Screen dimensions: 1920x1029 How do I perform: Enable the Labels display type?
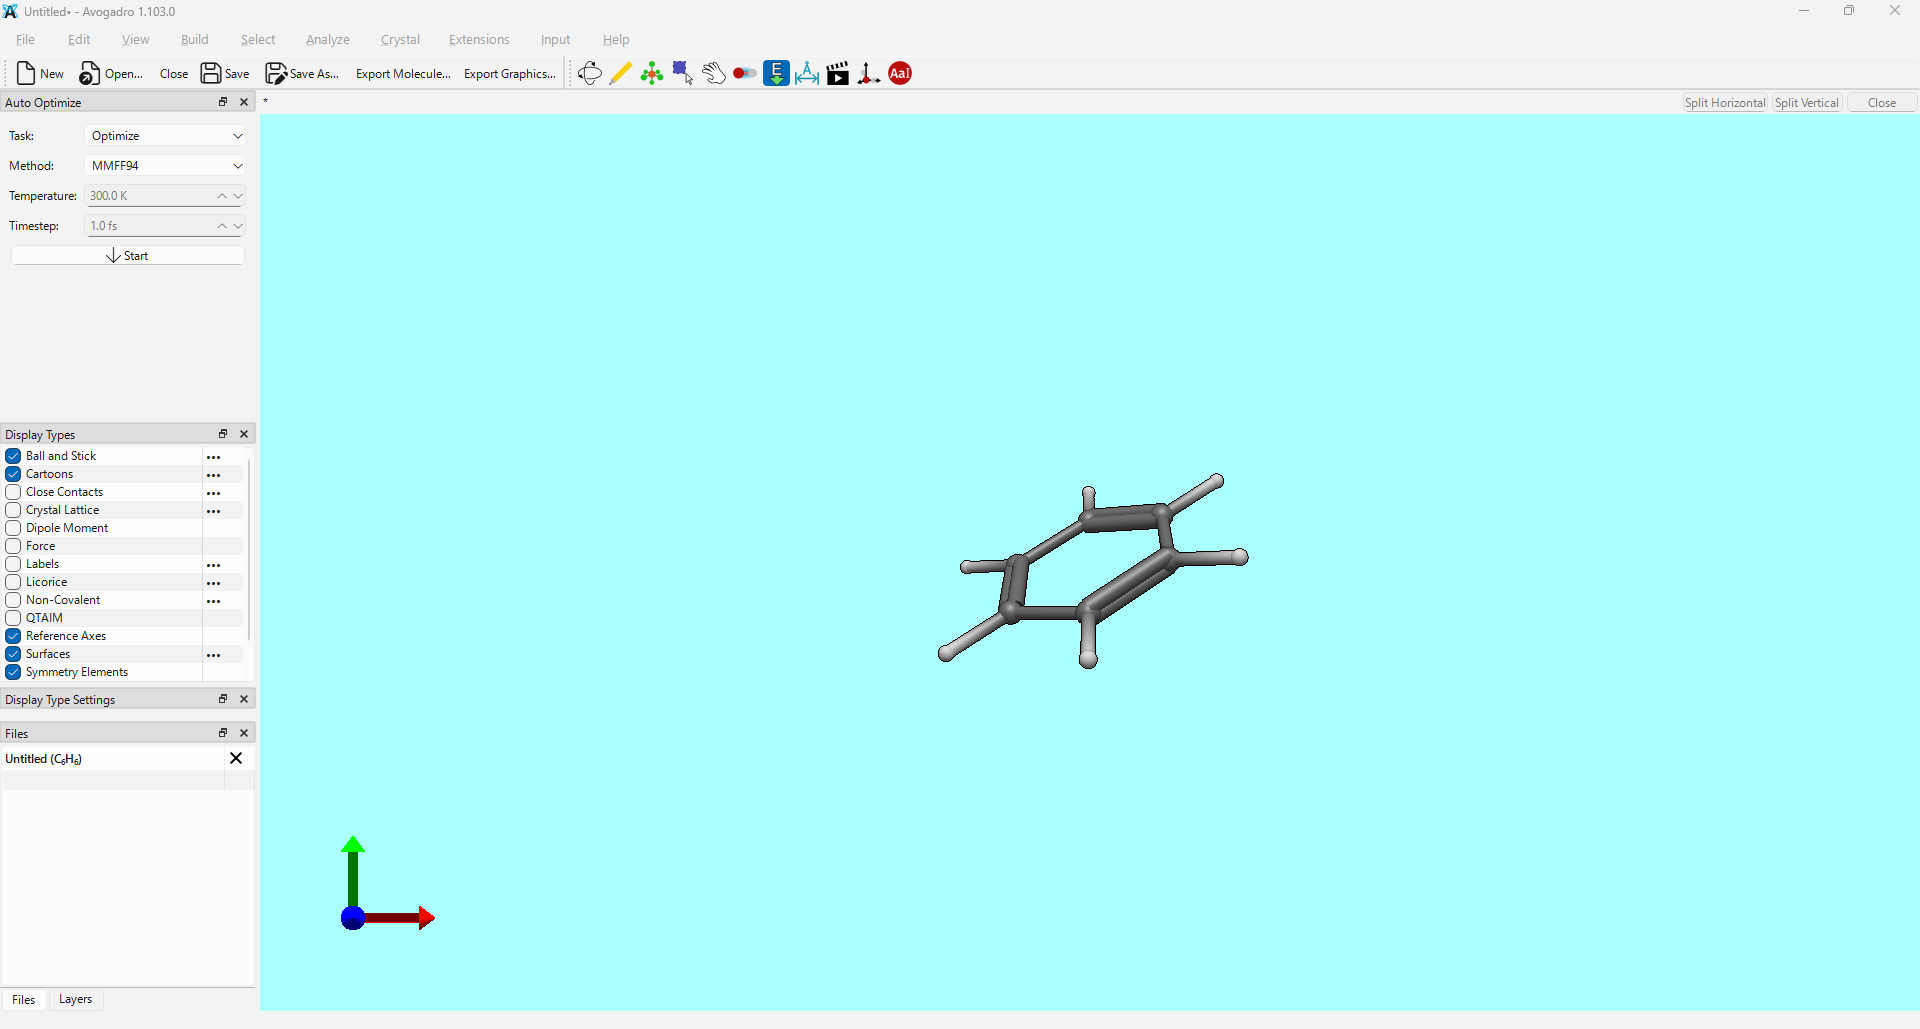pyautogui.click(x=13, y=564)
